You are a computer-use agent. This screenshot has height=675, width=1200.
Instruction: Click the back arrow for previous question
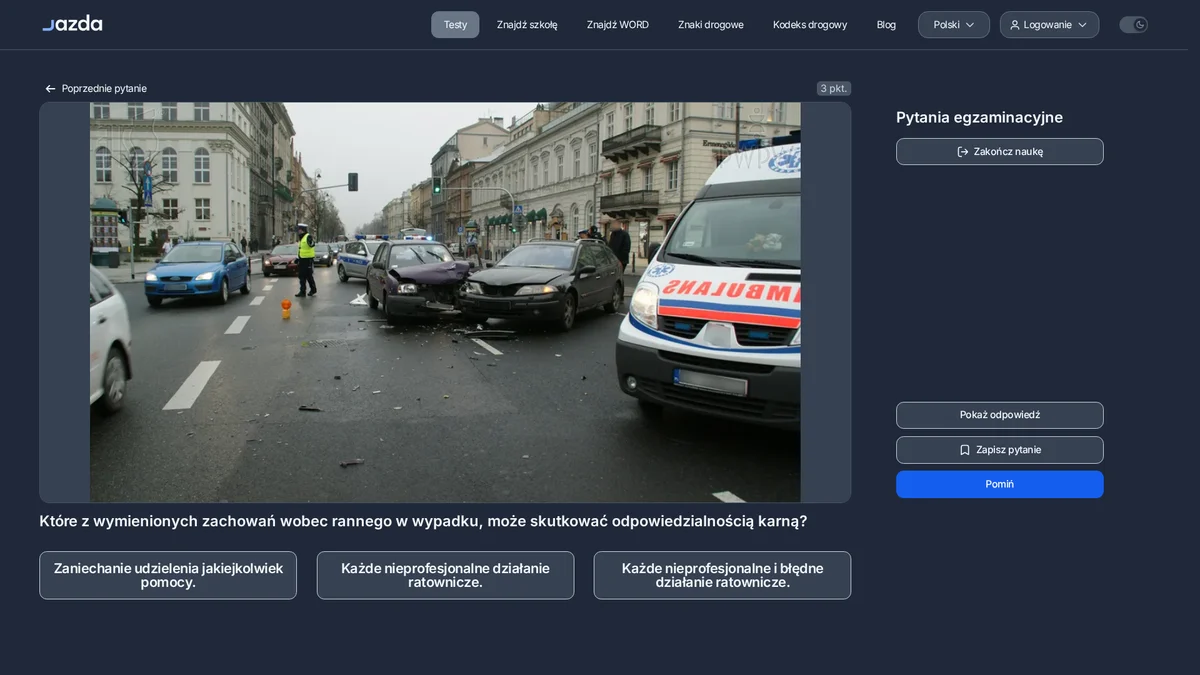pyautogui.click(x=50, y=89)
